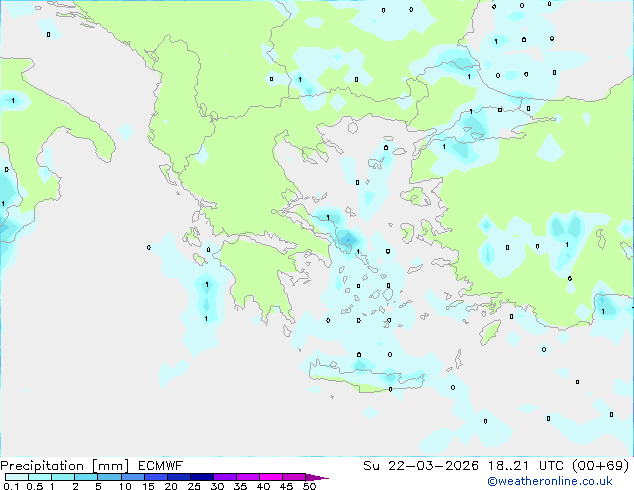The width and height of the screenshot is (634, 490).
Task: Click the 0.1–0.5 mm palest legend swatch
Action: coord(17,477)
